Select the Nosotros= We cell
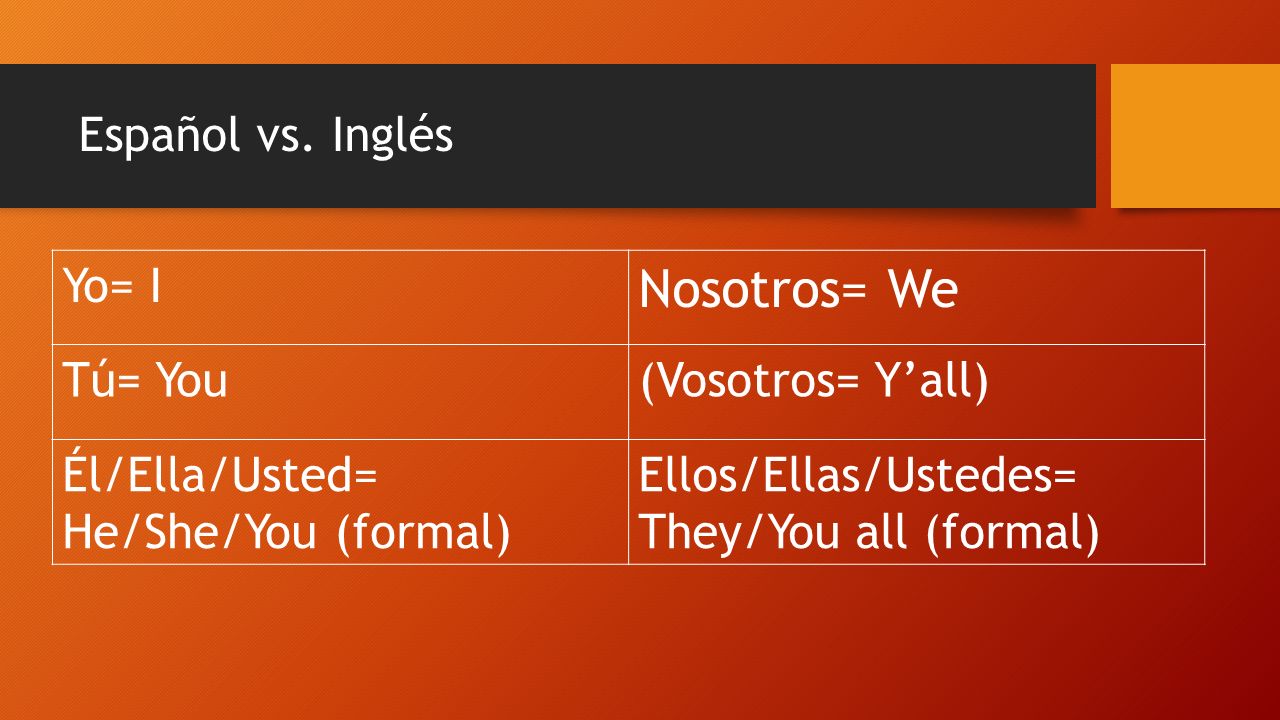The height and width of the screenshot is (720, 1280). tap(917, 297)
